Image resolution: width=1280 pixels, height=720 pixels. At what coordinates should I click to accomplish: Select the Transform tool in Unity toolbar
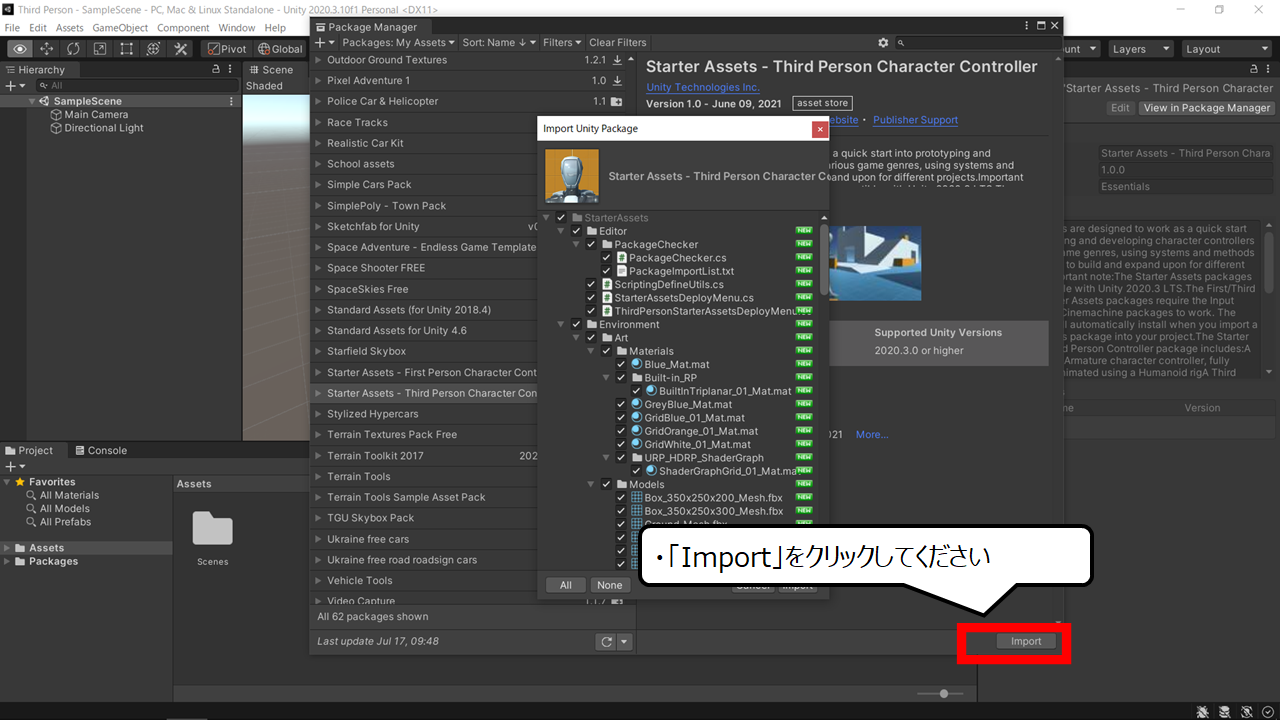(x=153, y=48)
